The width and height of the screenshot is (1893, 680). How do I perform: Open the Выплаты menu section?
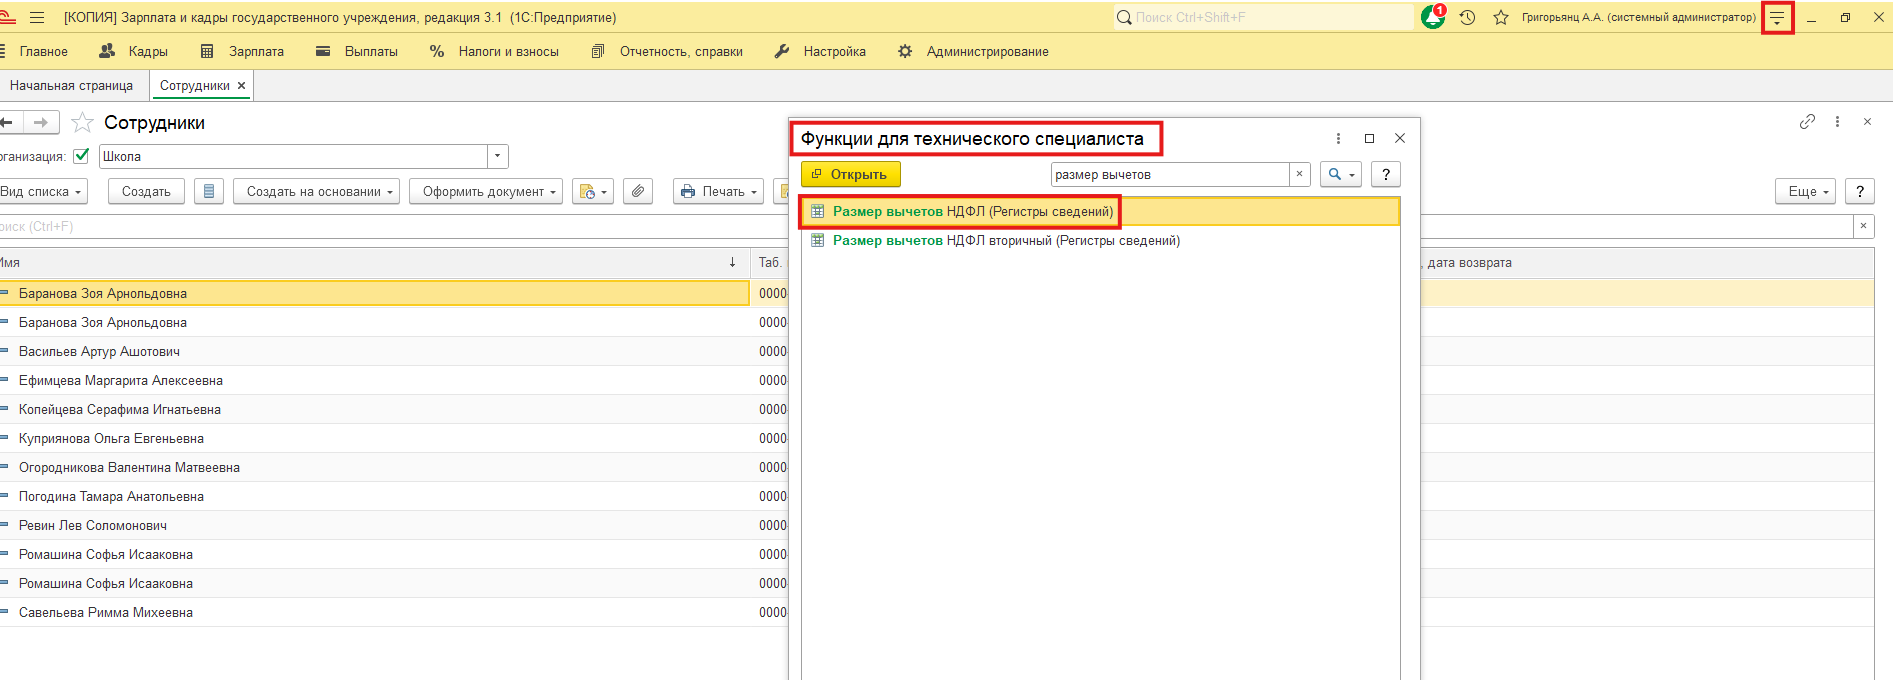click(x=357, y=51)
